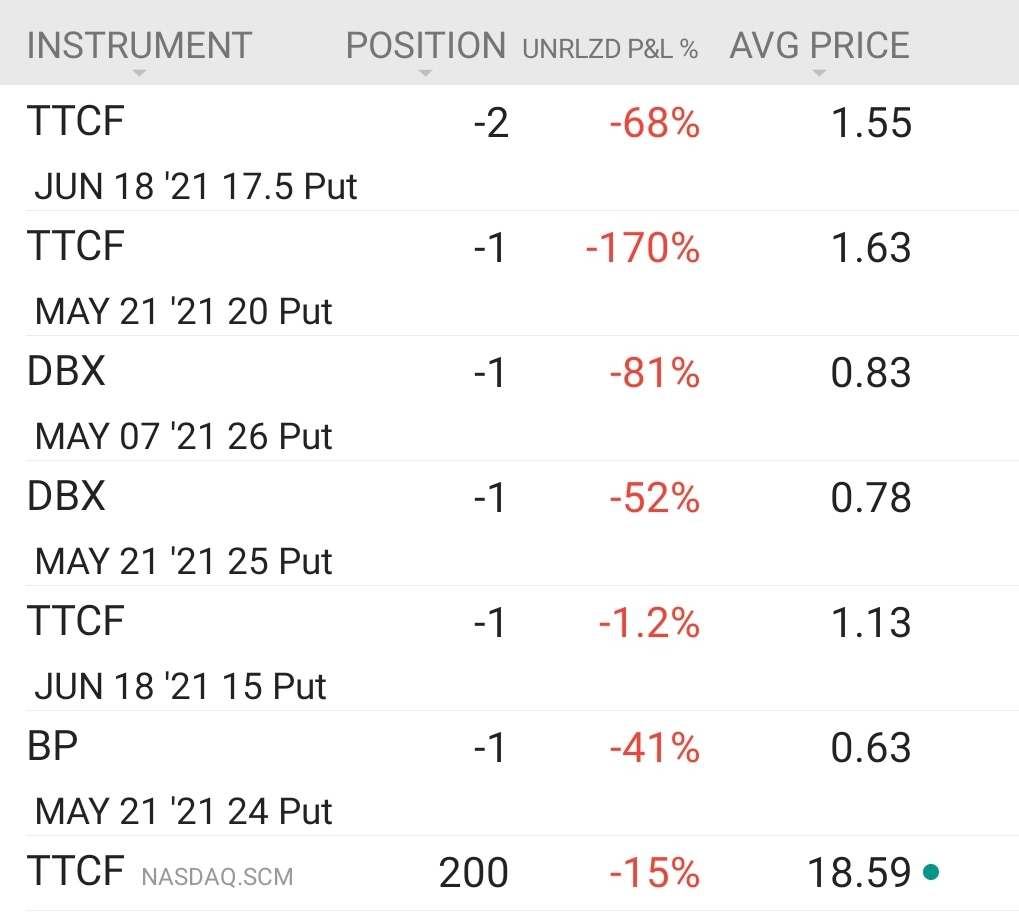Viewport: 1019px width, 922px height.
Task: Click the green status dot beside 18.59
Action: click(x=931, y=872)
